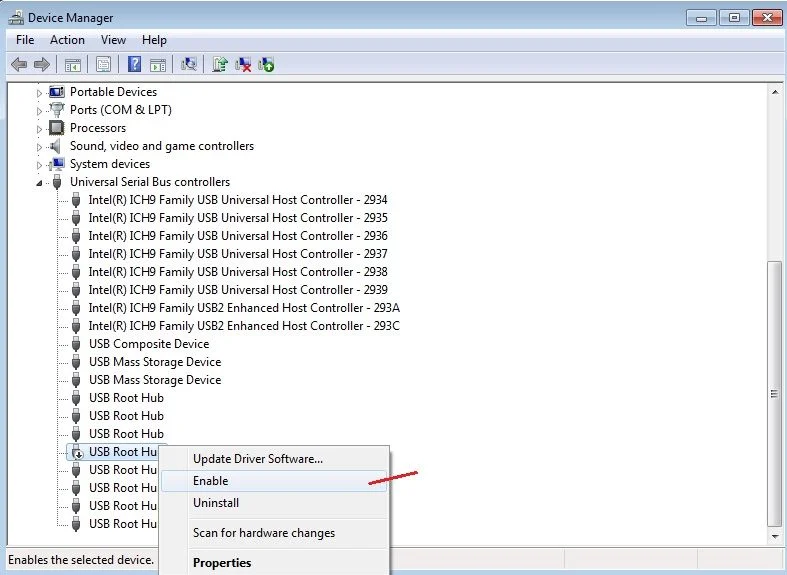Click the System devices monitor icon
Viewport: 787px width, 575px height.
coord(57,164)
